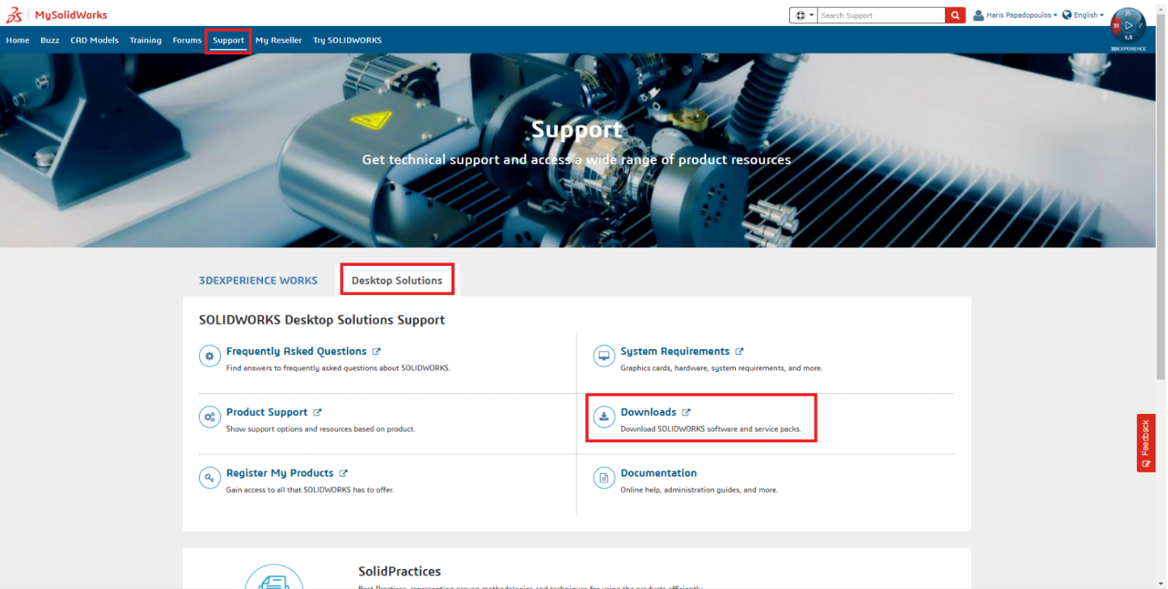Viewport: 1168px width, 589px height.
Task: Open the CAD Models menu item
Action: click(94, 40)
